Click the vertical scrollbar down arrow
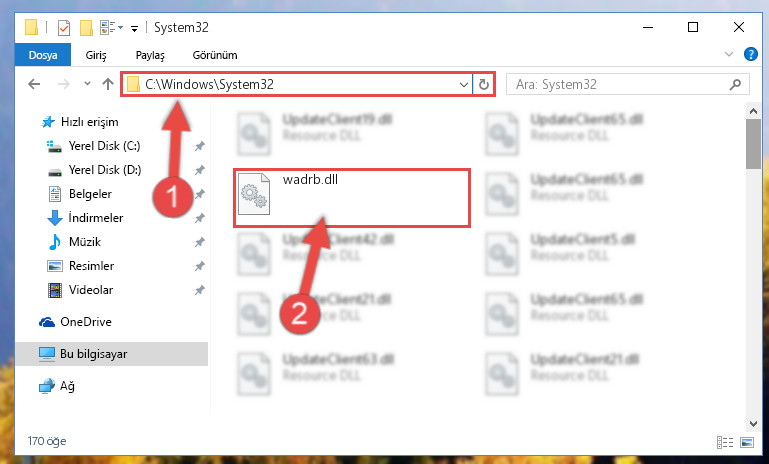Image resolution: width=769 pixels, height=464 pixels. [753, 424]
